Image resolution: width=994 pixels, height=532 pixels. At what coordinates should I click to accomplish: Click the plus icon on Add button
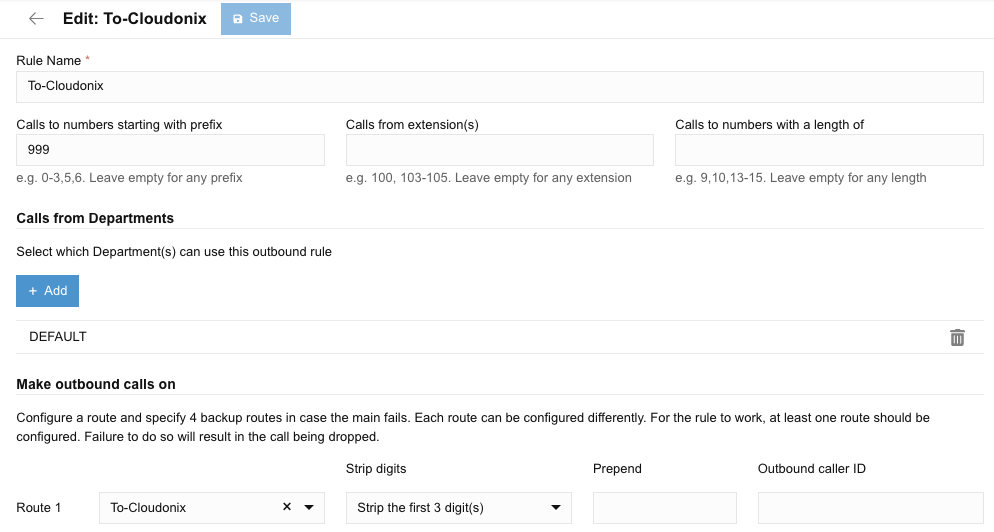coord(33,290)
